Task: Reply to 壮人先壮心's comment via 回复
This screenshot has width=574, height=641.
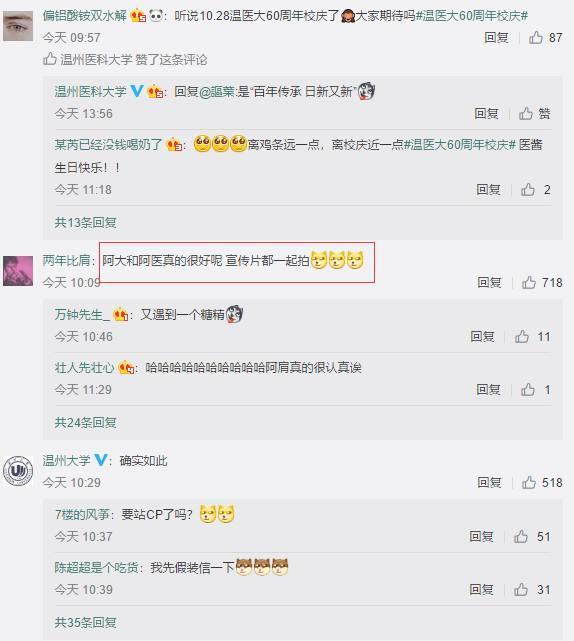Action: click(488, 390)
